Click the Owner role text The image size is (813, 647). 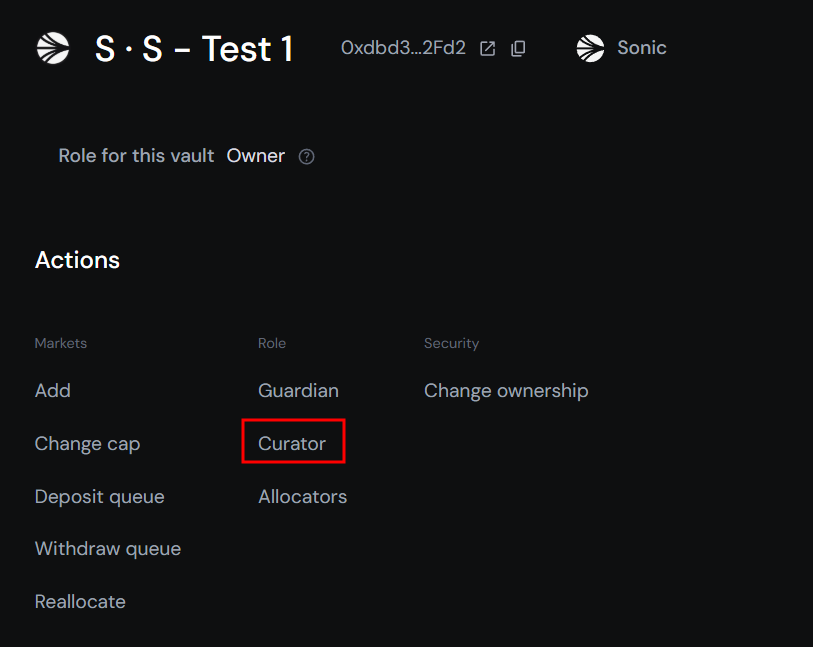coord(256,156)
